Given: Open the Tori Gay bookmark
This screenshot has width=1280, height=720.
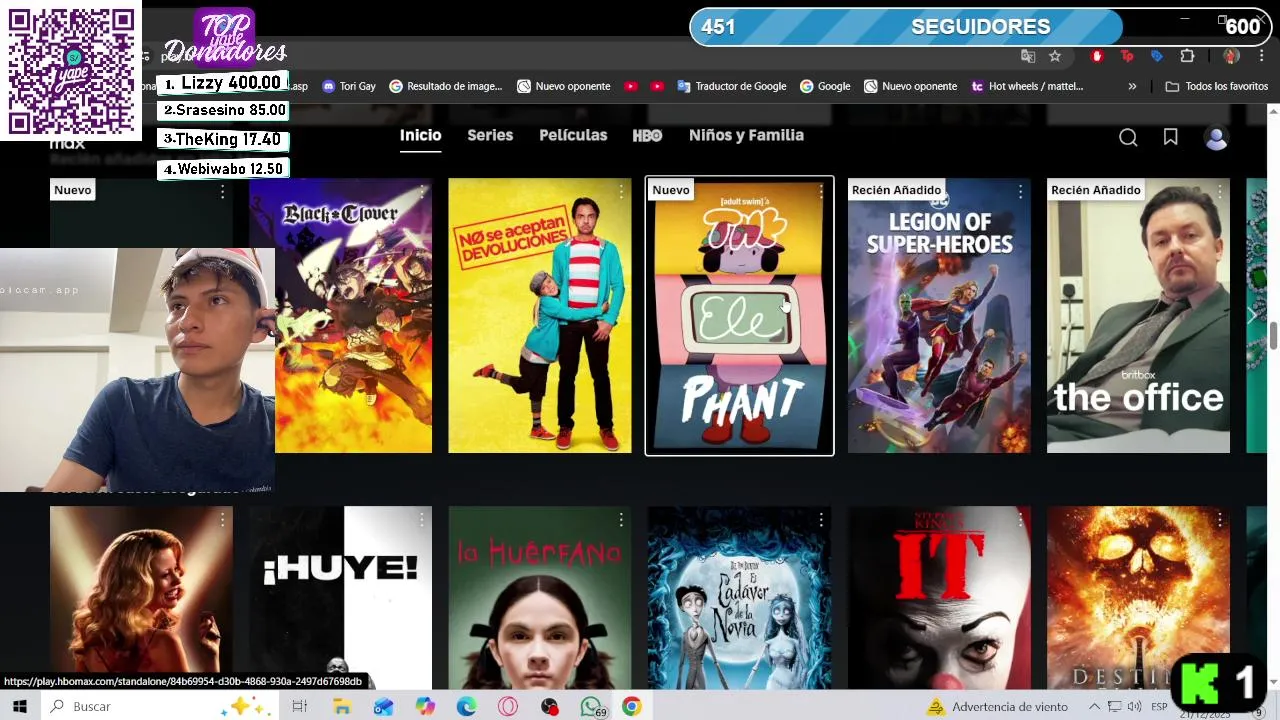Looking at the screenshot, I should tap(349, 86).
